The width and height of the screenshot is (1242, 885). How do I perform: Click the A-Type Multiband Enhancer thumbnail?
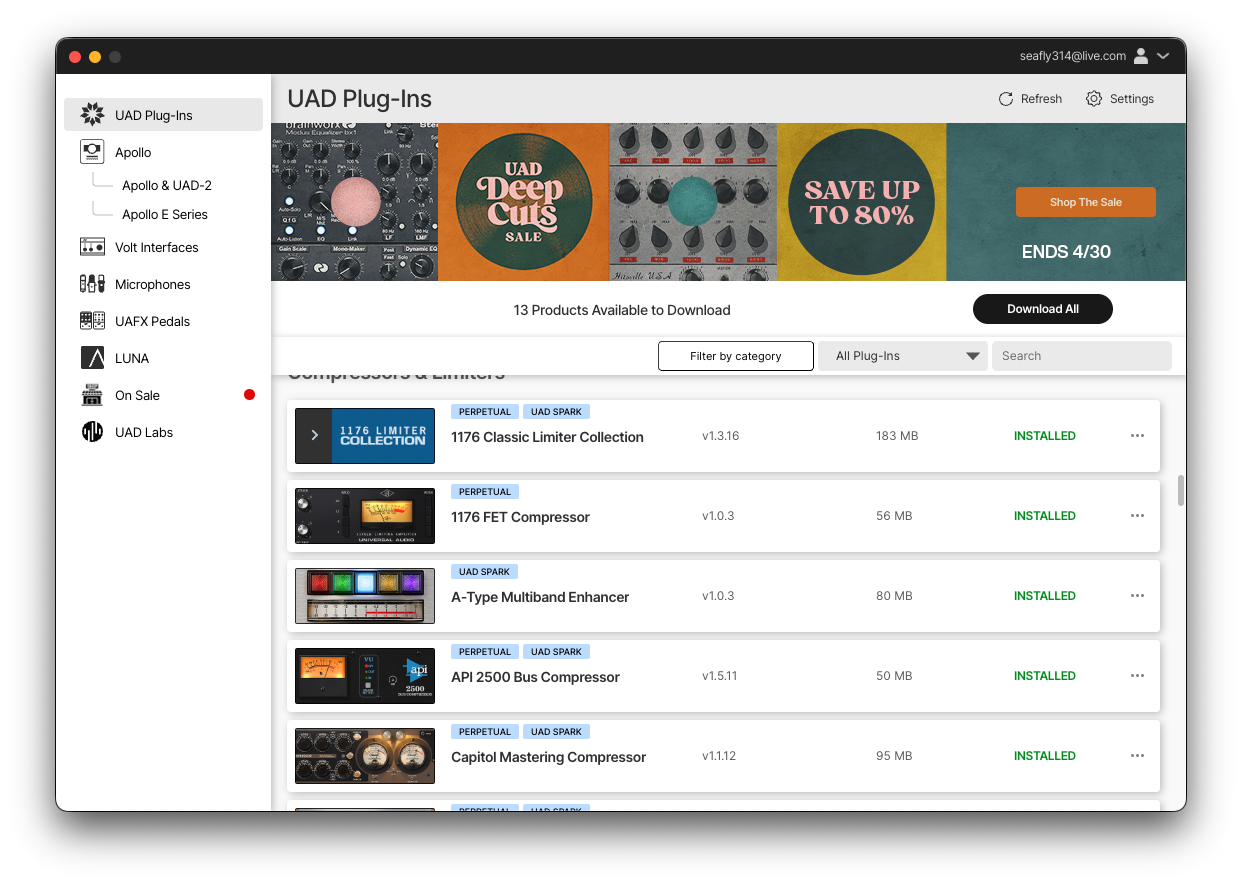[365, 596]
